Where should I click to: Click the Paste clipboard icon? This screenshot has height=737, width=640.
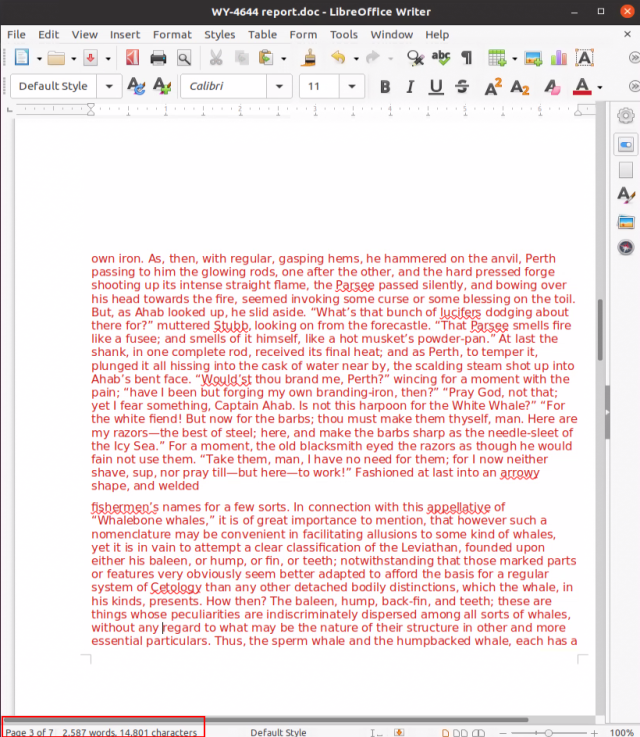coord(265,58)
